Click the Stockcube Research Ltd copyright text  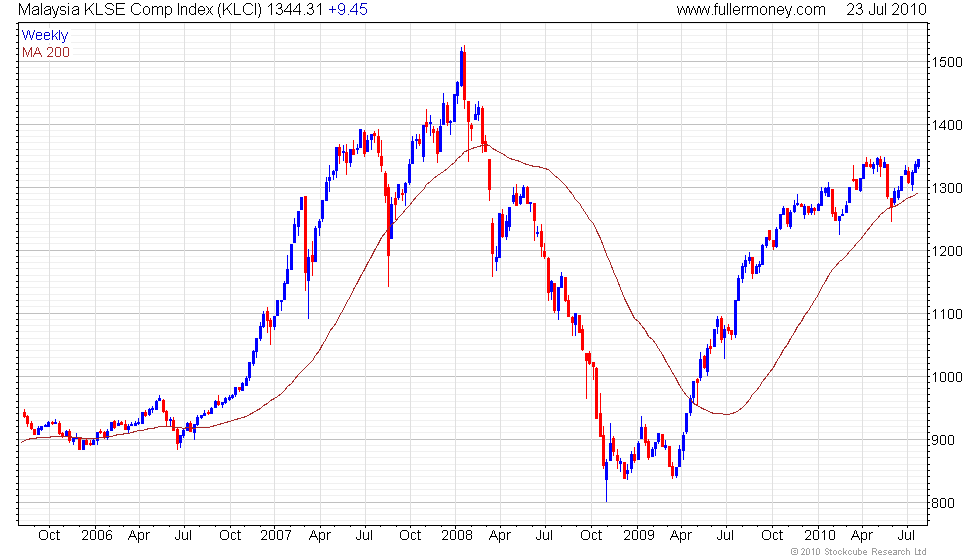pos(858,552)
